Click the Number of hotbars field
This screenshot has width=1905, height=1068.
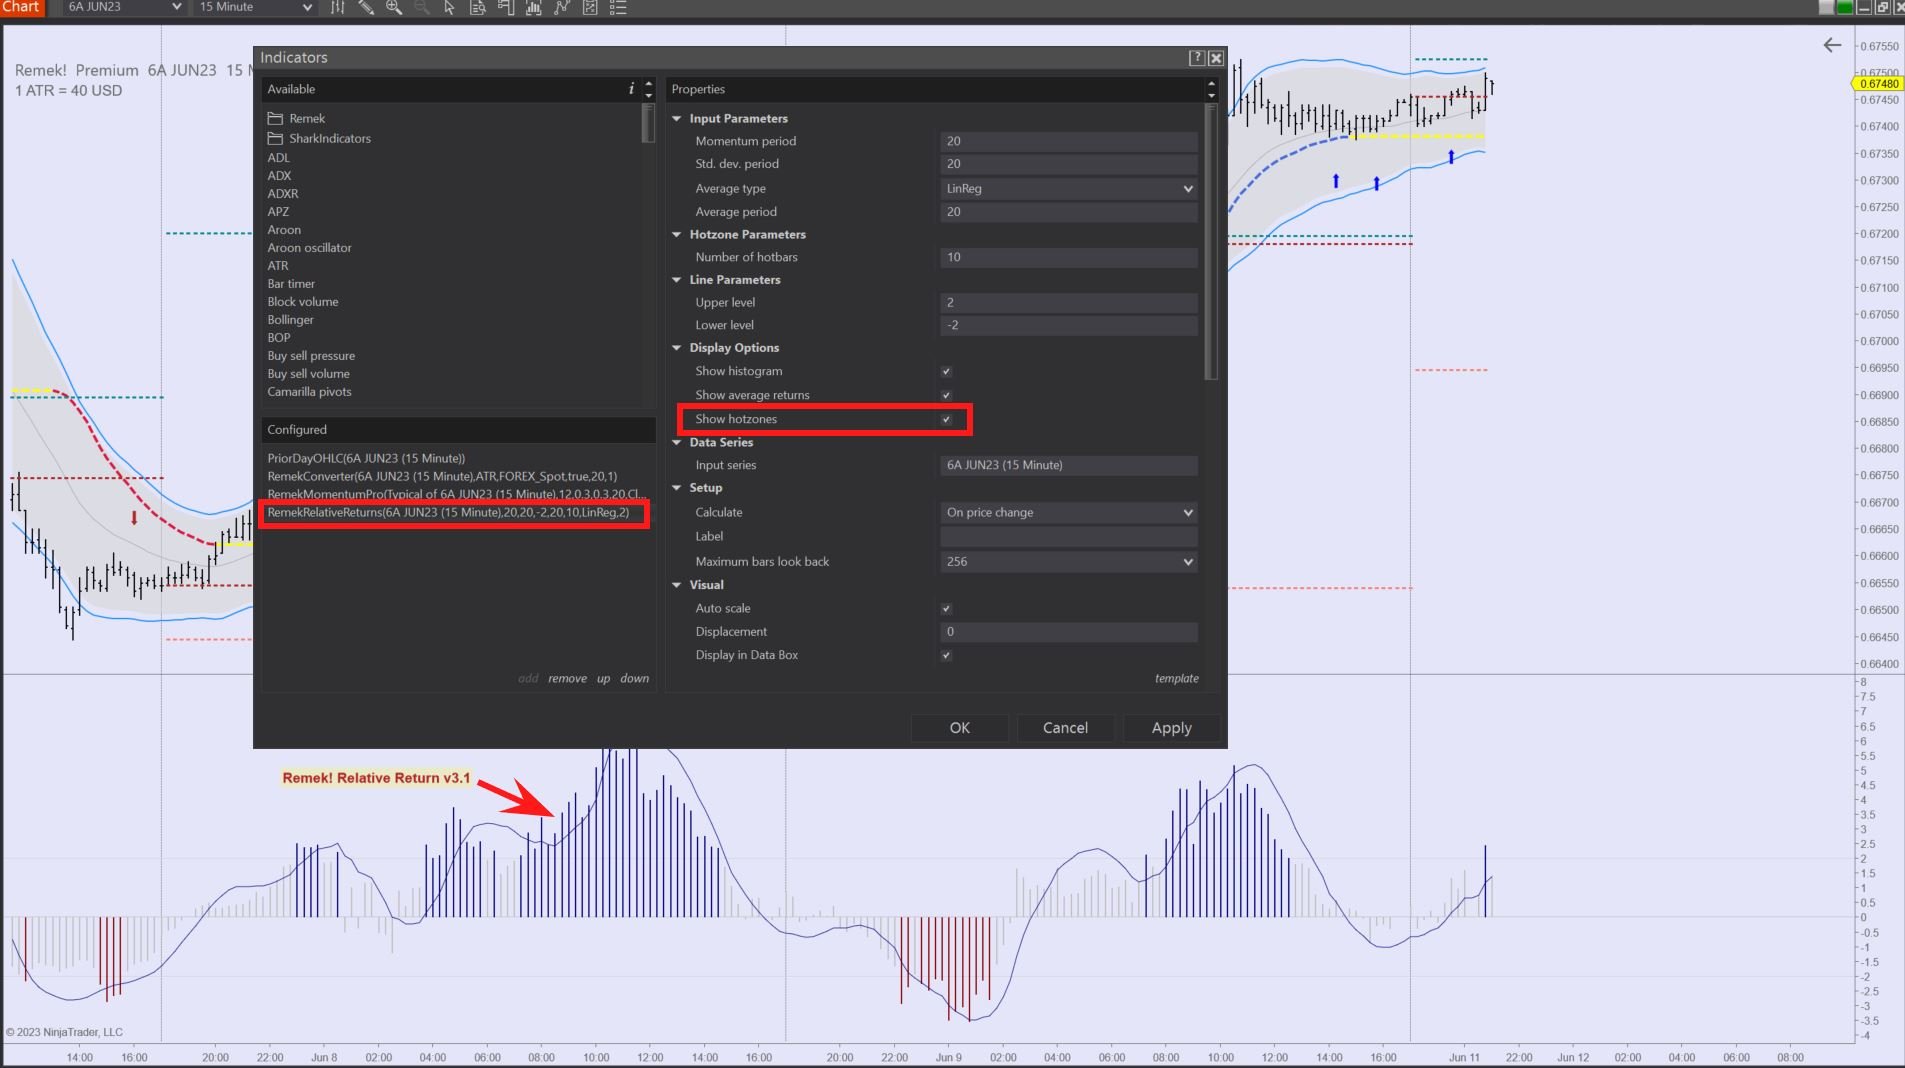coord(1069,257)
